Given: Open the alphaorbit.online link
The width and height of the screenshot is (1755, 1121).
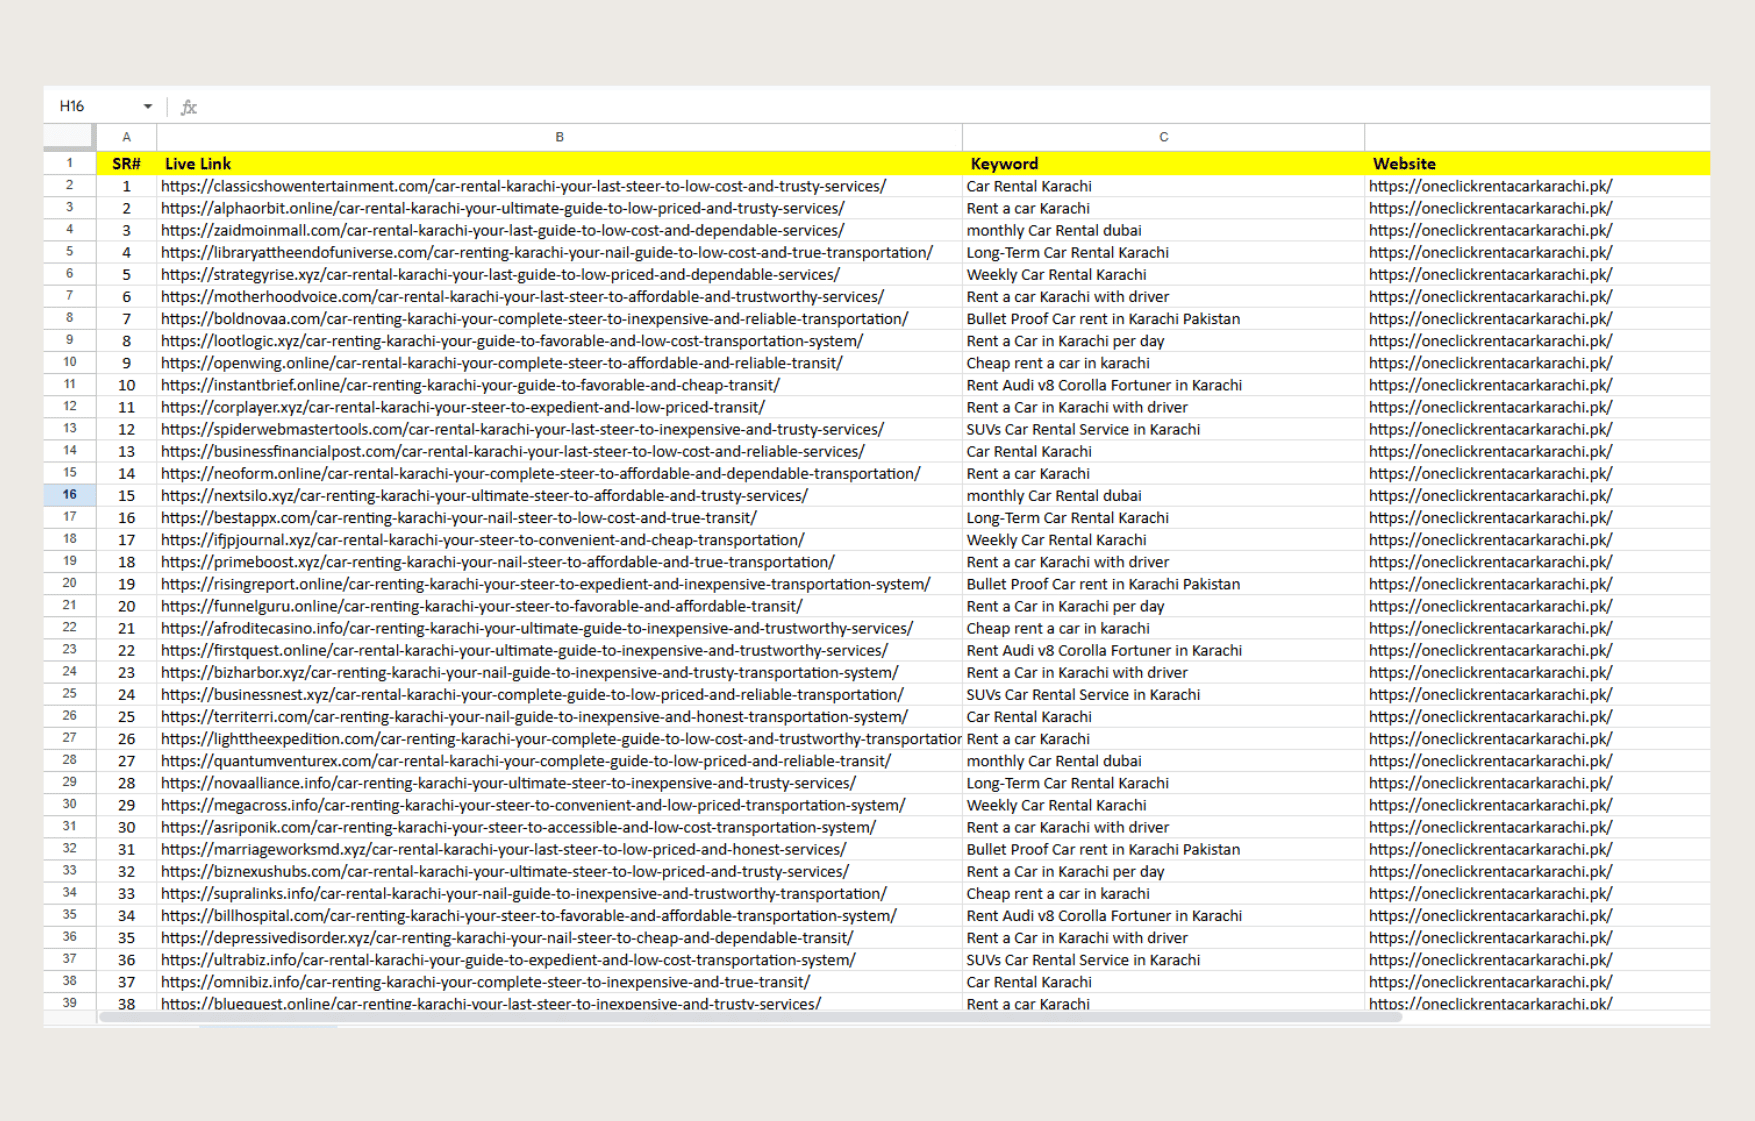Looking at the screenshot, I should [x=502, y=208].
